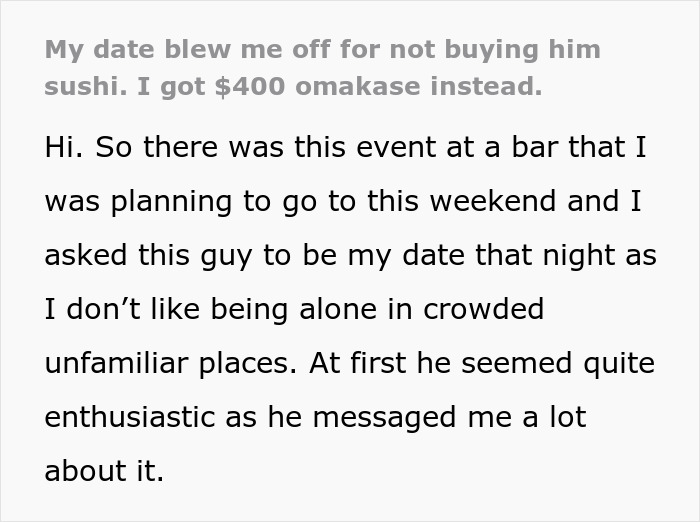Image resolution: width=700 pixels, height=522 pixels.
Task: Click the word "planning" in the paragraph
Action: click(x=171, y=202)
